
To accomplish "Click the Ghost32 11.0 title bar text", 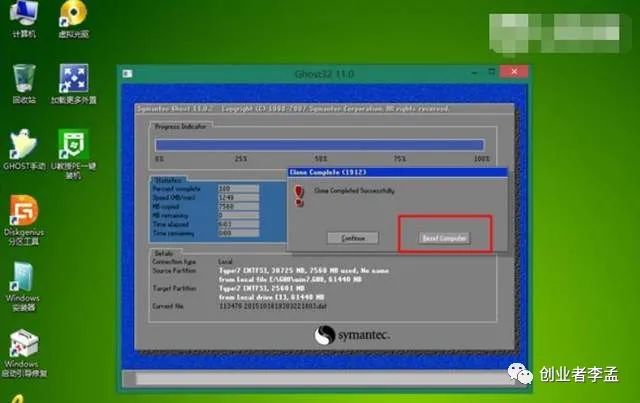I will 324,74.
